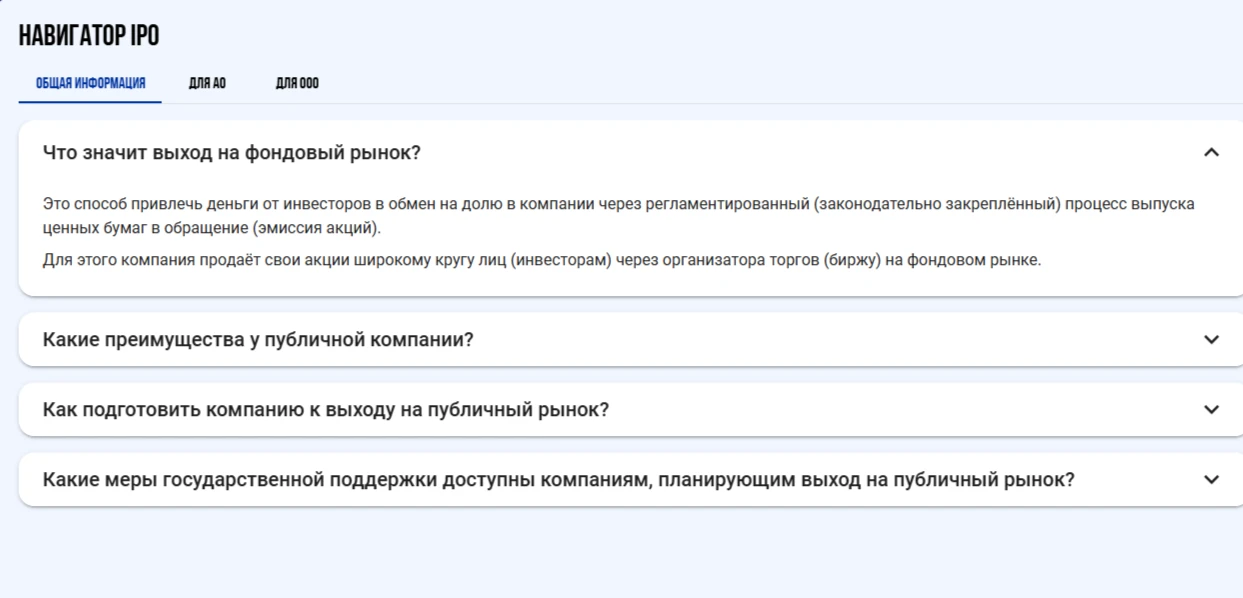
Task: Click the paragraph starting 'Для этого компания продаёт'
Action: click(x=542, y=261)
